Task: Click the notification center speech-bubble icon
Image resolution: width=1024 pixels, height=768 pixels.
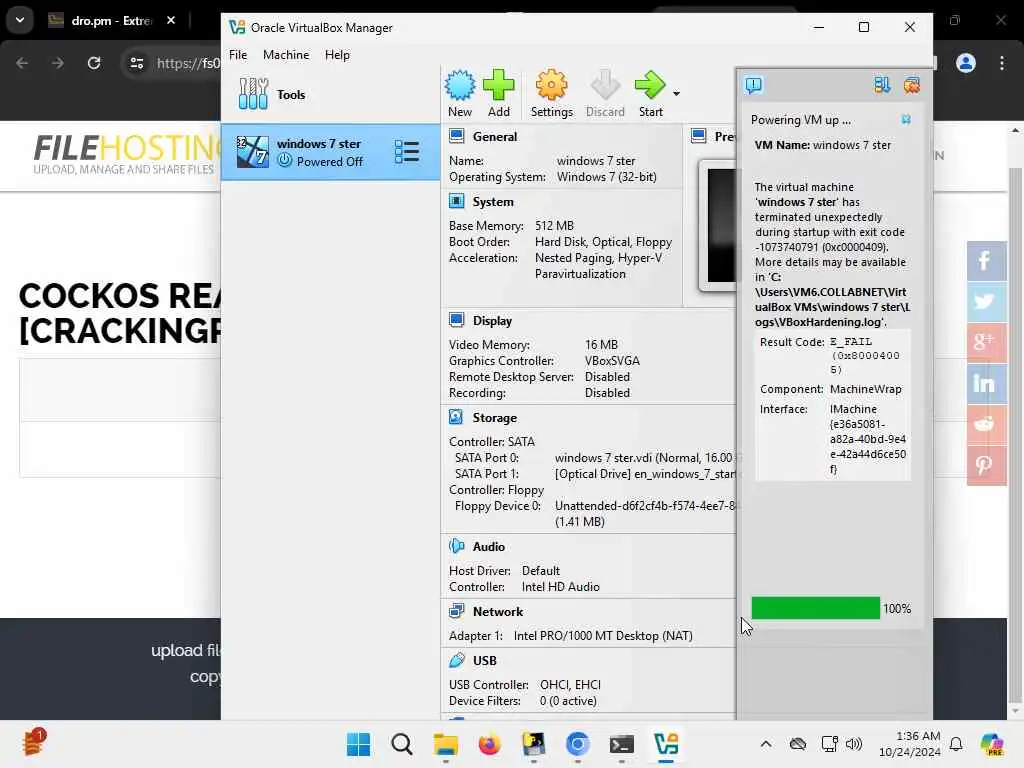Action: [753, 85]
